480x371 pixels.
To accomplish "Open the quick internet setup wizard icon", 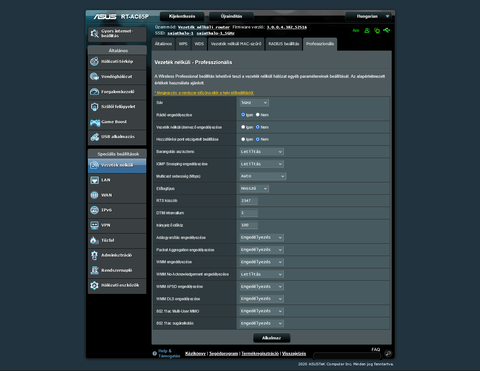I will 95,33.
